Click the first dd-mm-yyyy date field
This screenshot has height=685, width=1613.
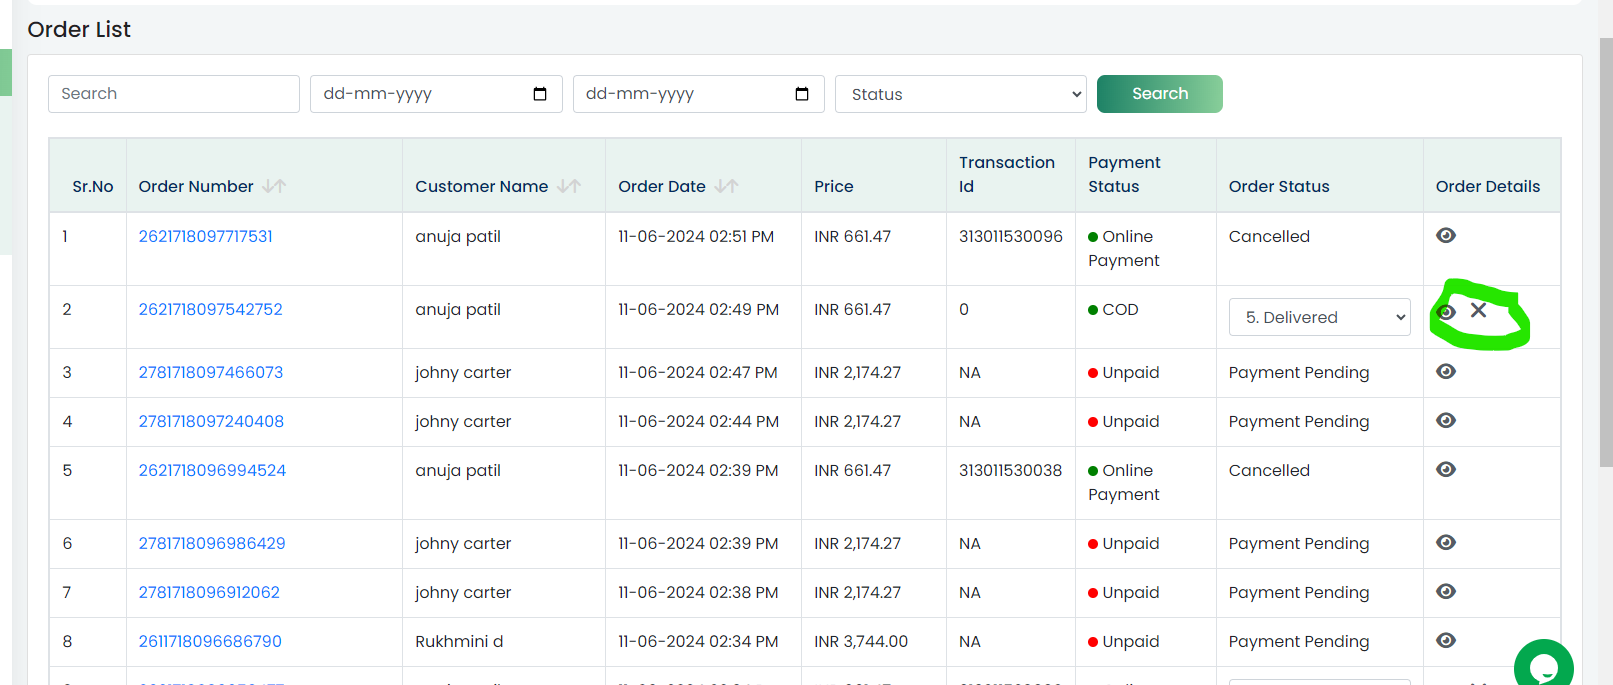pyautogui.click(x=436, y=94)
